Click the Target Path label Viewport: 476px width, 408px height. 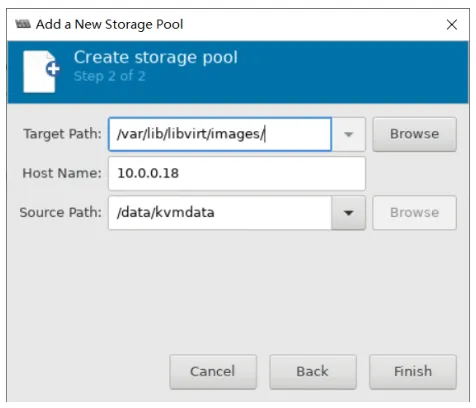click(x=62, y=134)
